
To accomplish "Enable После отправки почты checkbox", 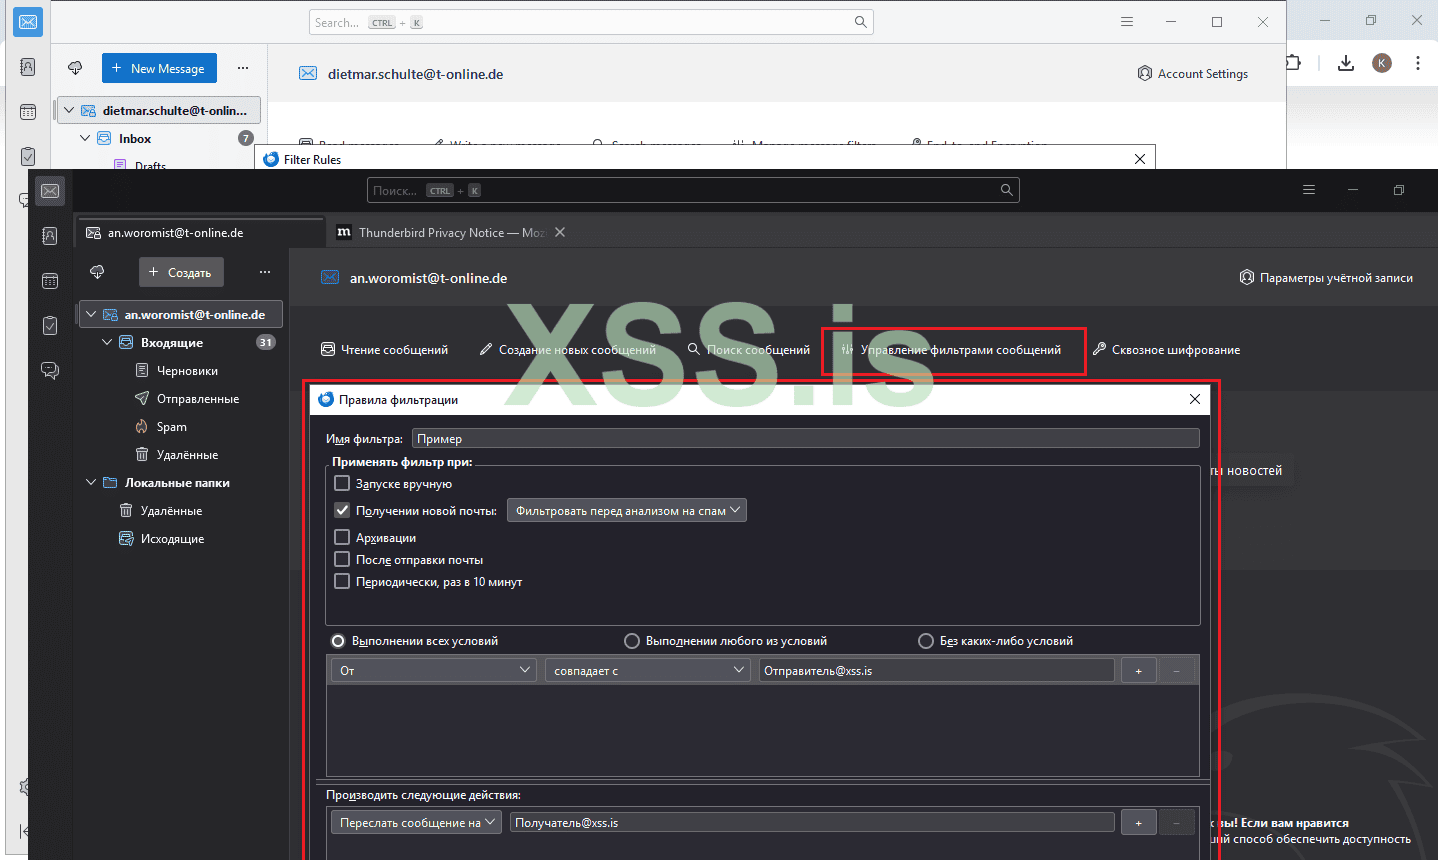I will pos(342,559).
